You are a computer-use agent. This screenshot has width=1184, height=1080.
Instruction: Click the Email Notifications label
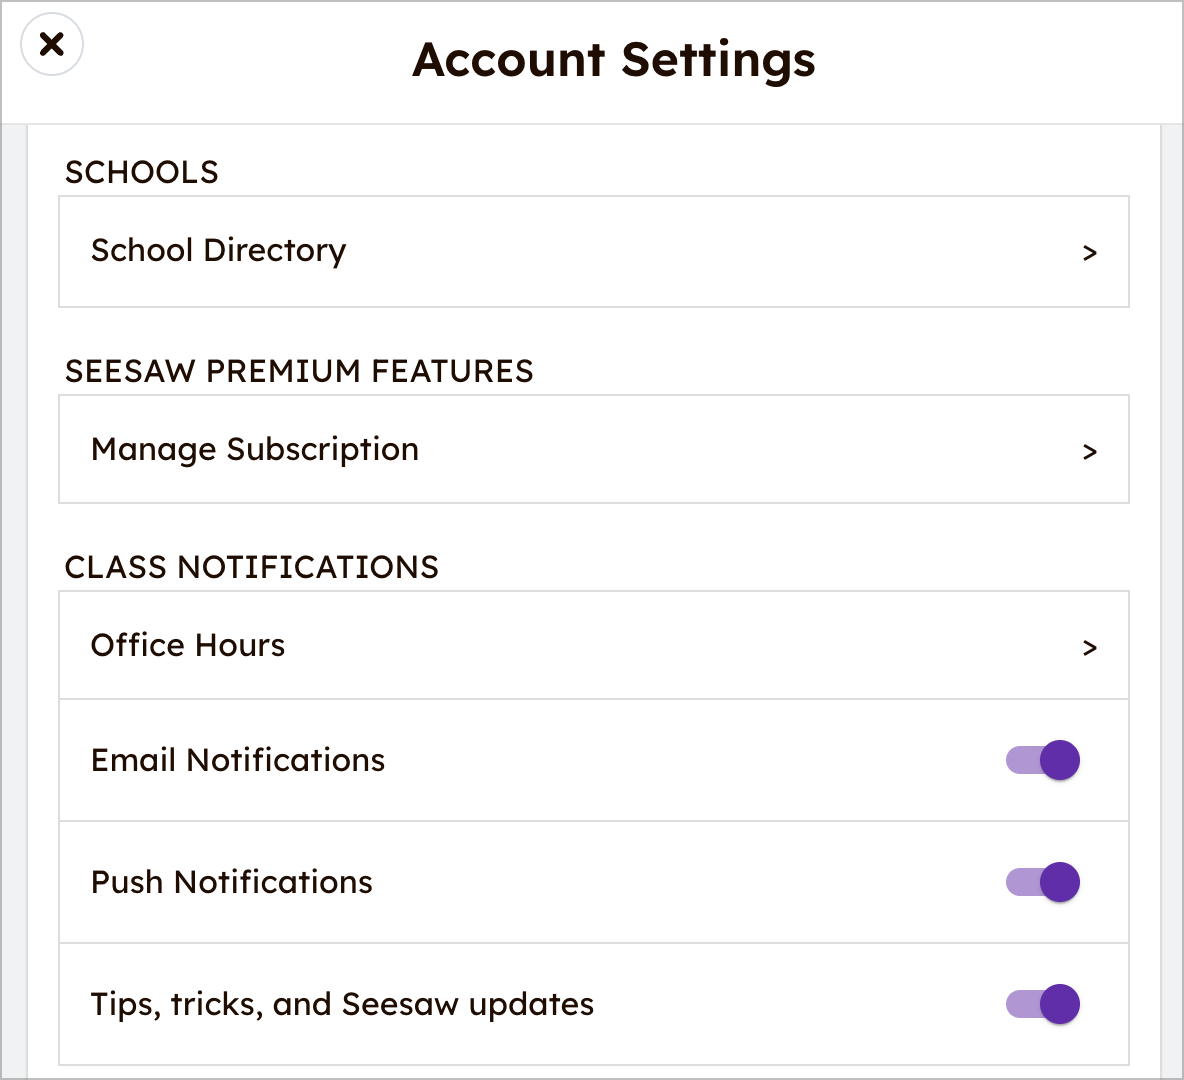(238, 761)
